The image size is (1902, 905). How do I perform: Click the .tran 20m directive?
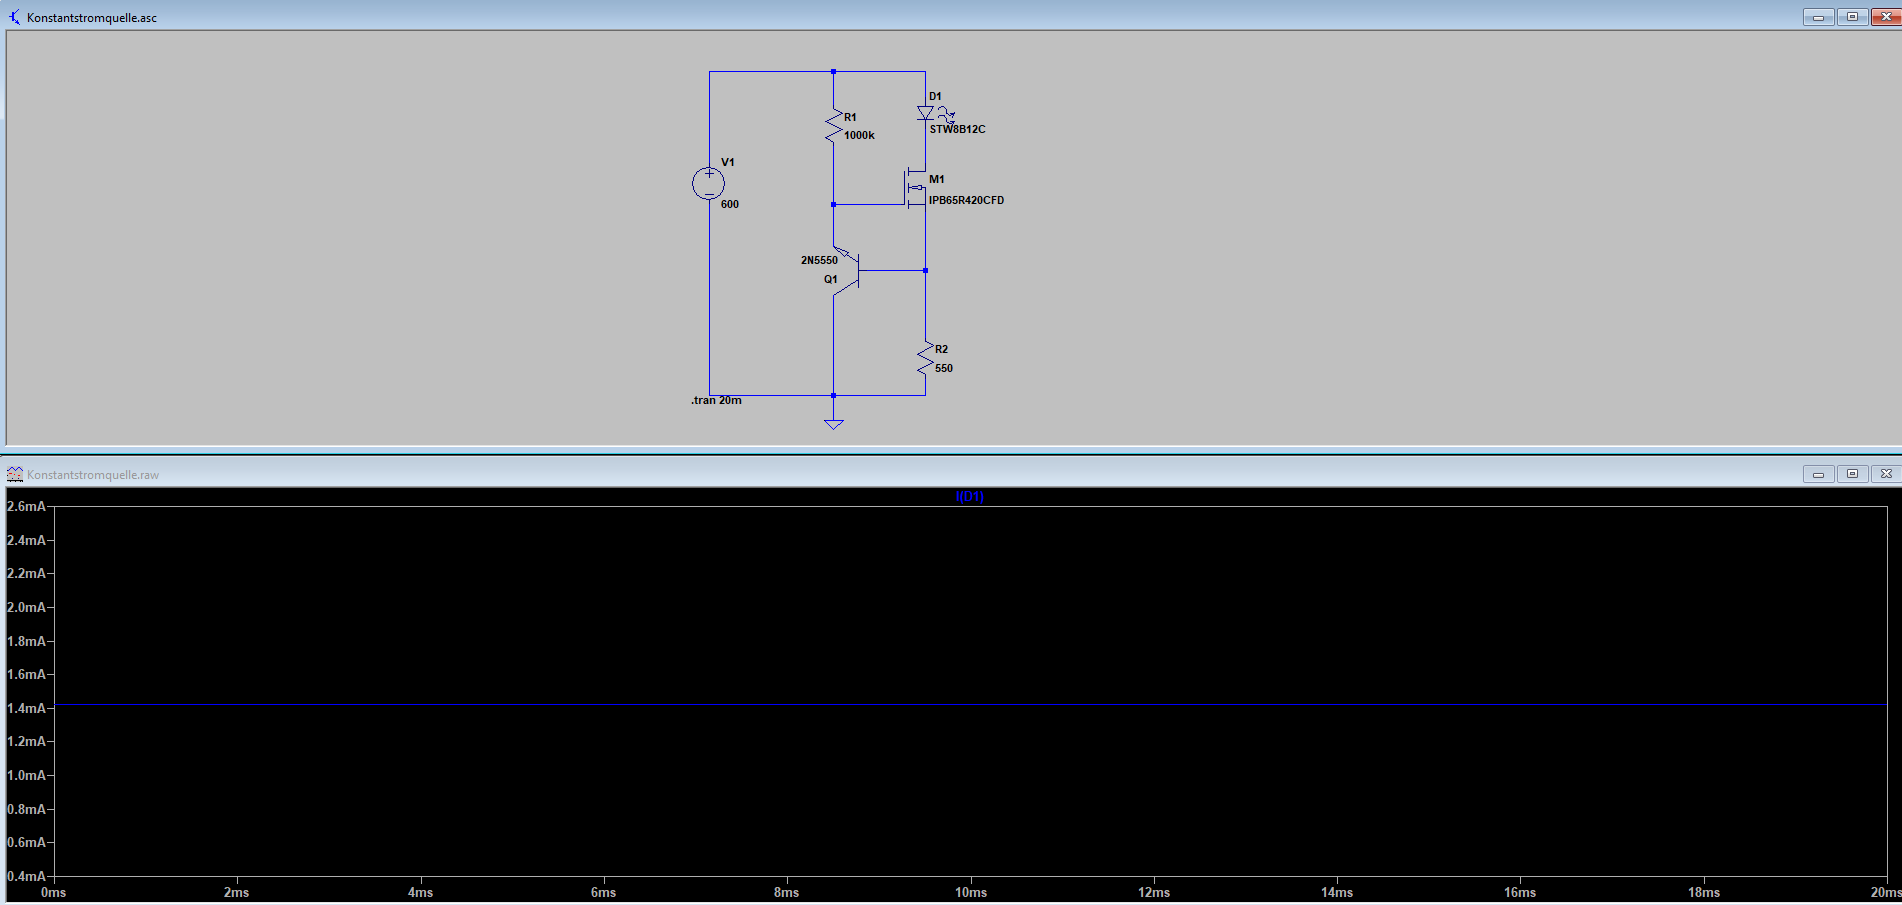716,400
